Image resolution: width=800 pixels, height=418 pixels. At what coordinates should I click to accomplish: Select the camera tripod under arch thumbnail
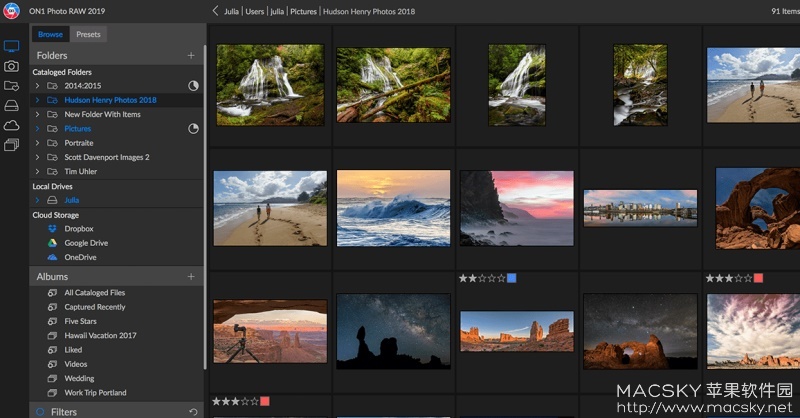click(x=270, y=331)
